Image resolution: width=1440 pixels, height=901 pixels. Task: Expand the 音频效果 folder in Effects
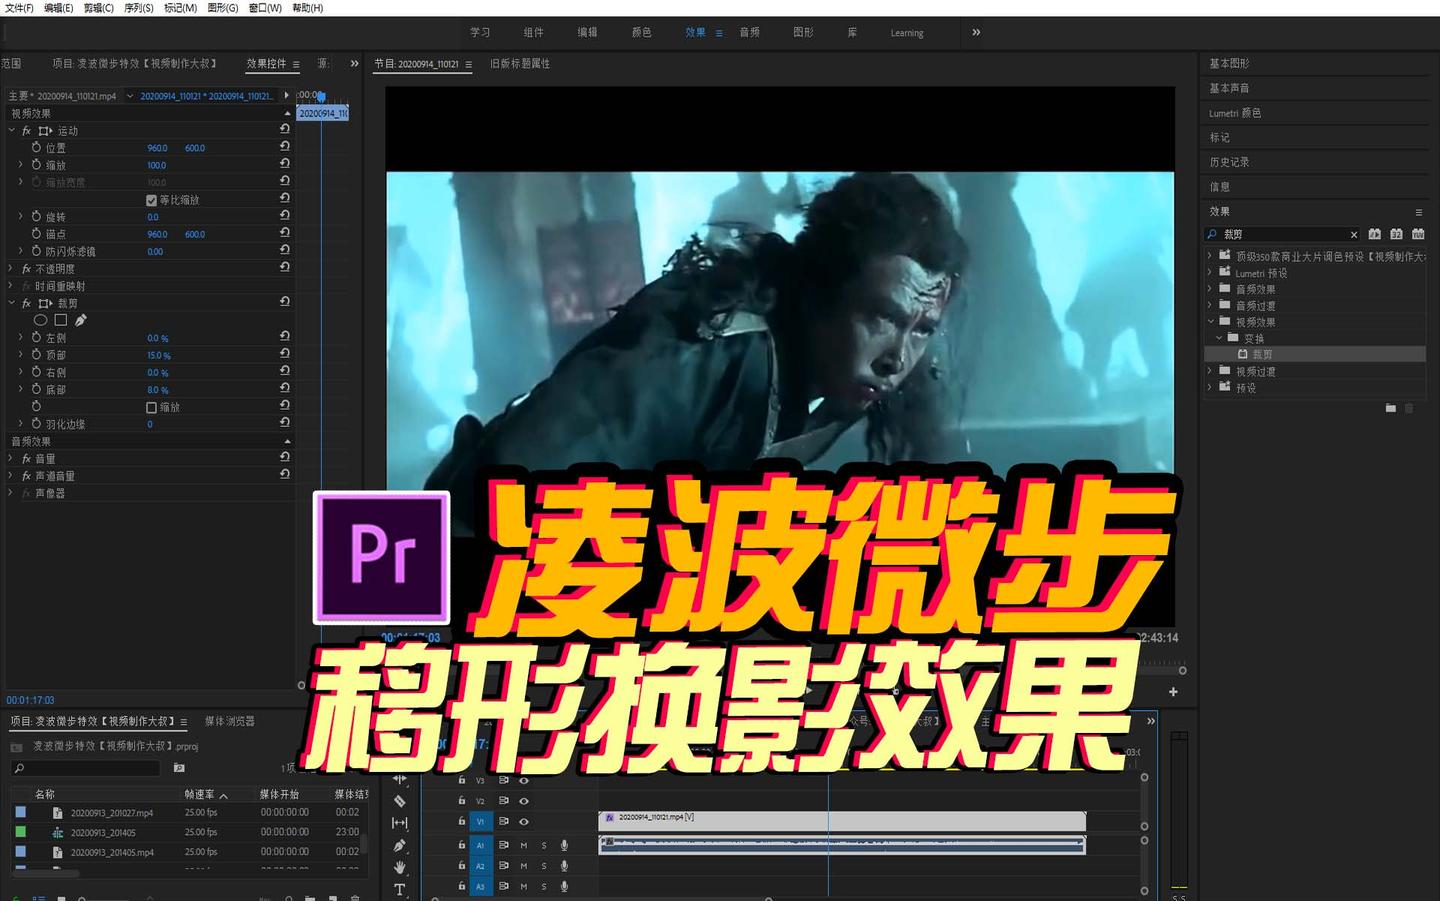[1210, 289]
